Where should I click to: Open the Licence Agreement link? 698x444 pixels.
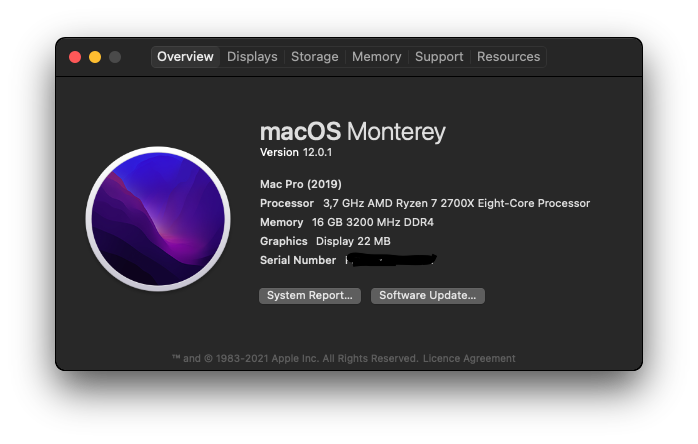click(469, 358)
